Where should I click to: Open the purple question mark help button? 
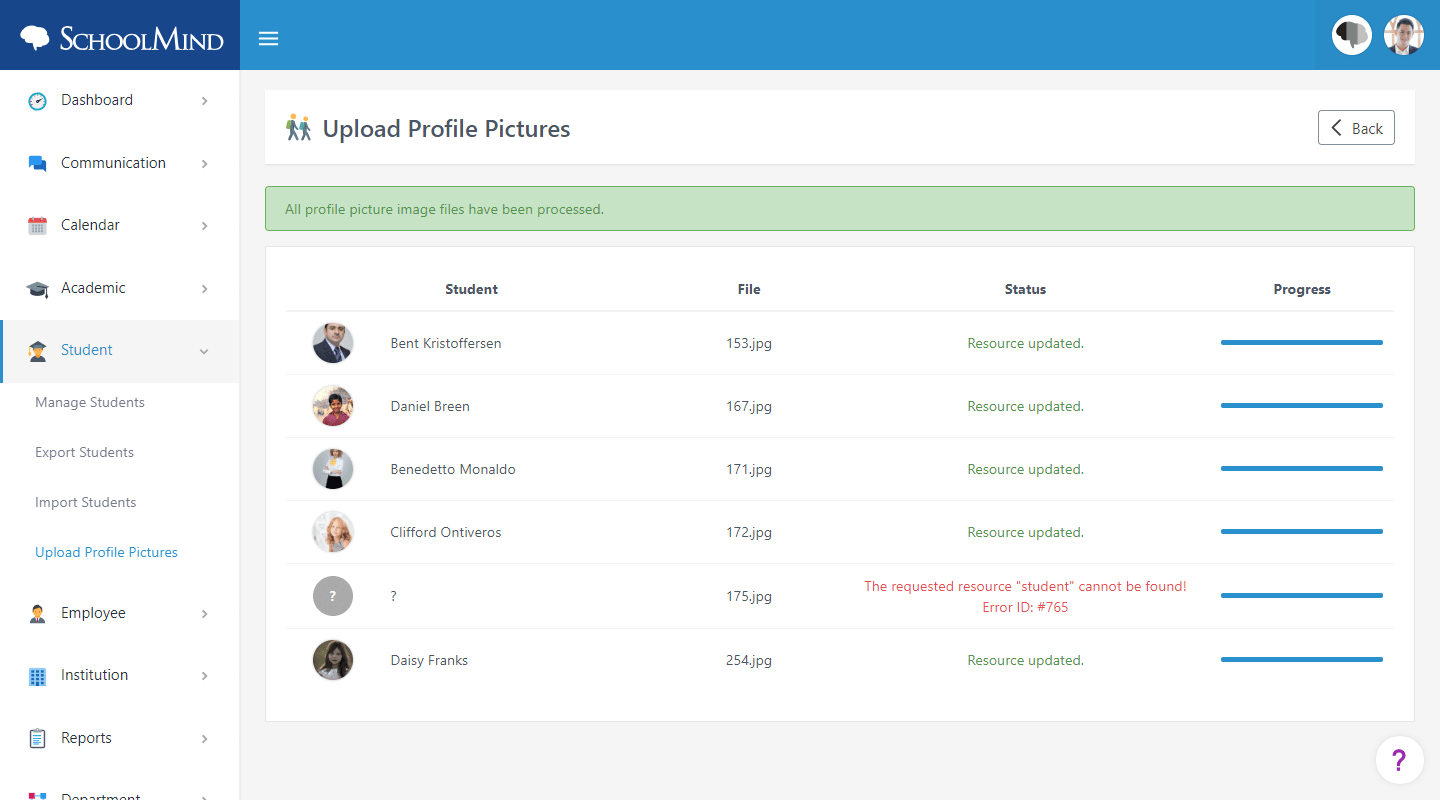pos(1400,761)
